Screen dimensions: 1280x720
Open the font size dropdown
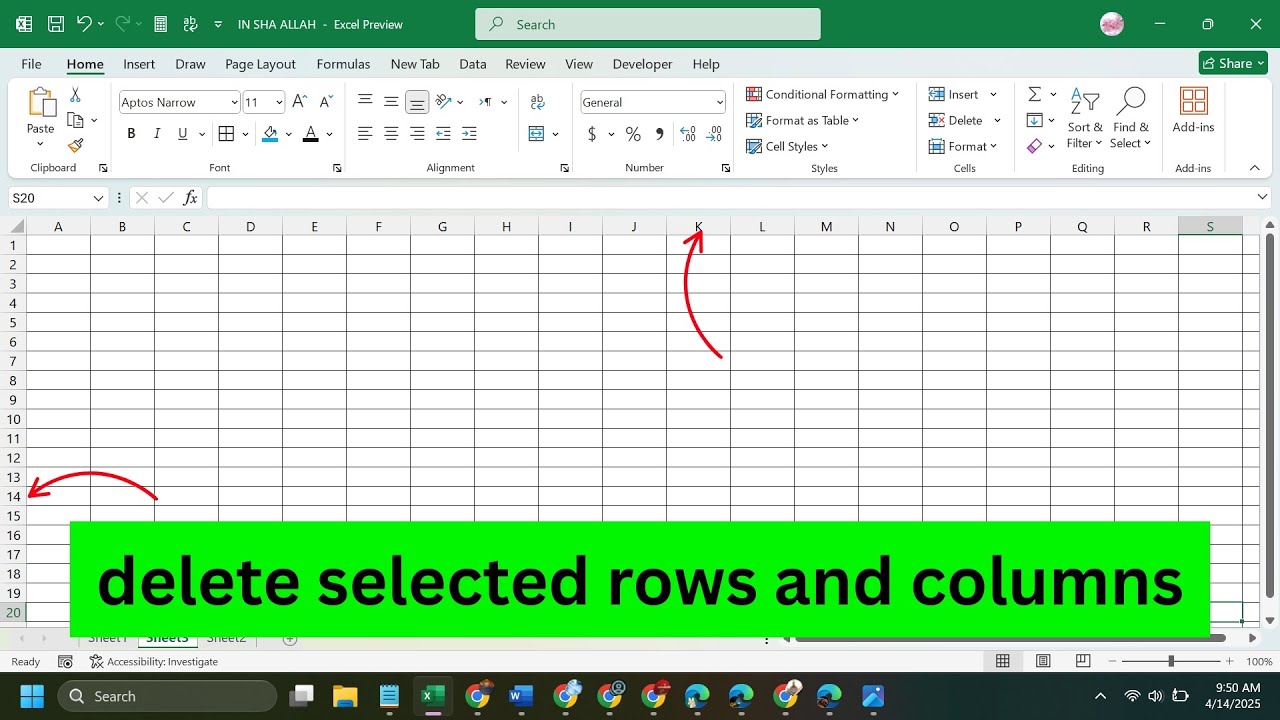click(x=279, y=102)
